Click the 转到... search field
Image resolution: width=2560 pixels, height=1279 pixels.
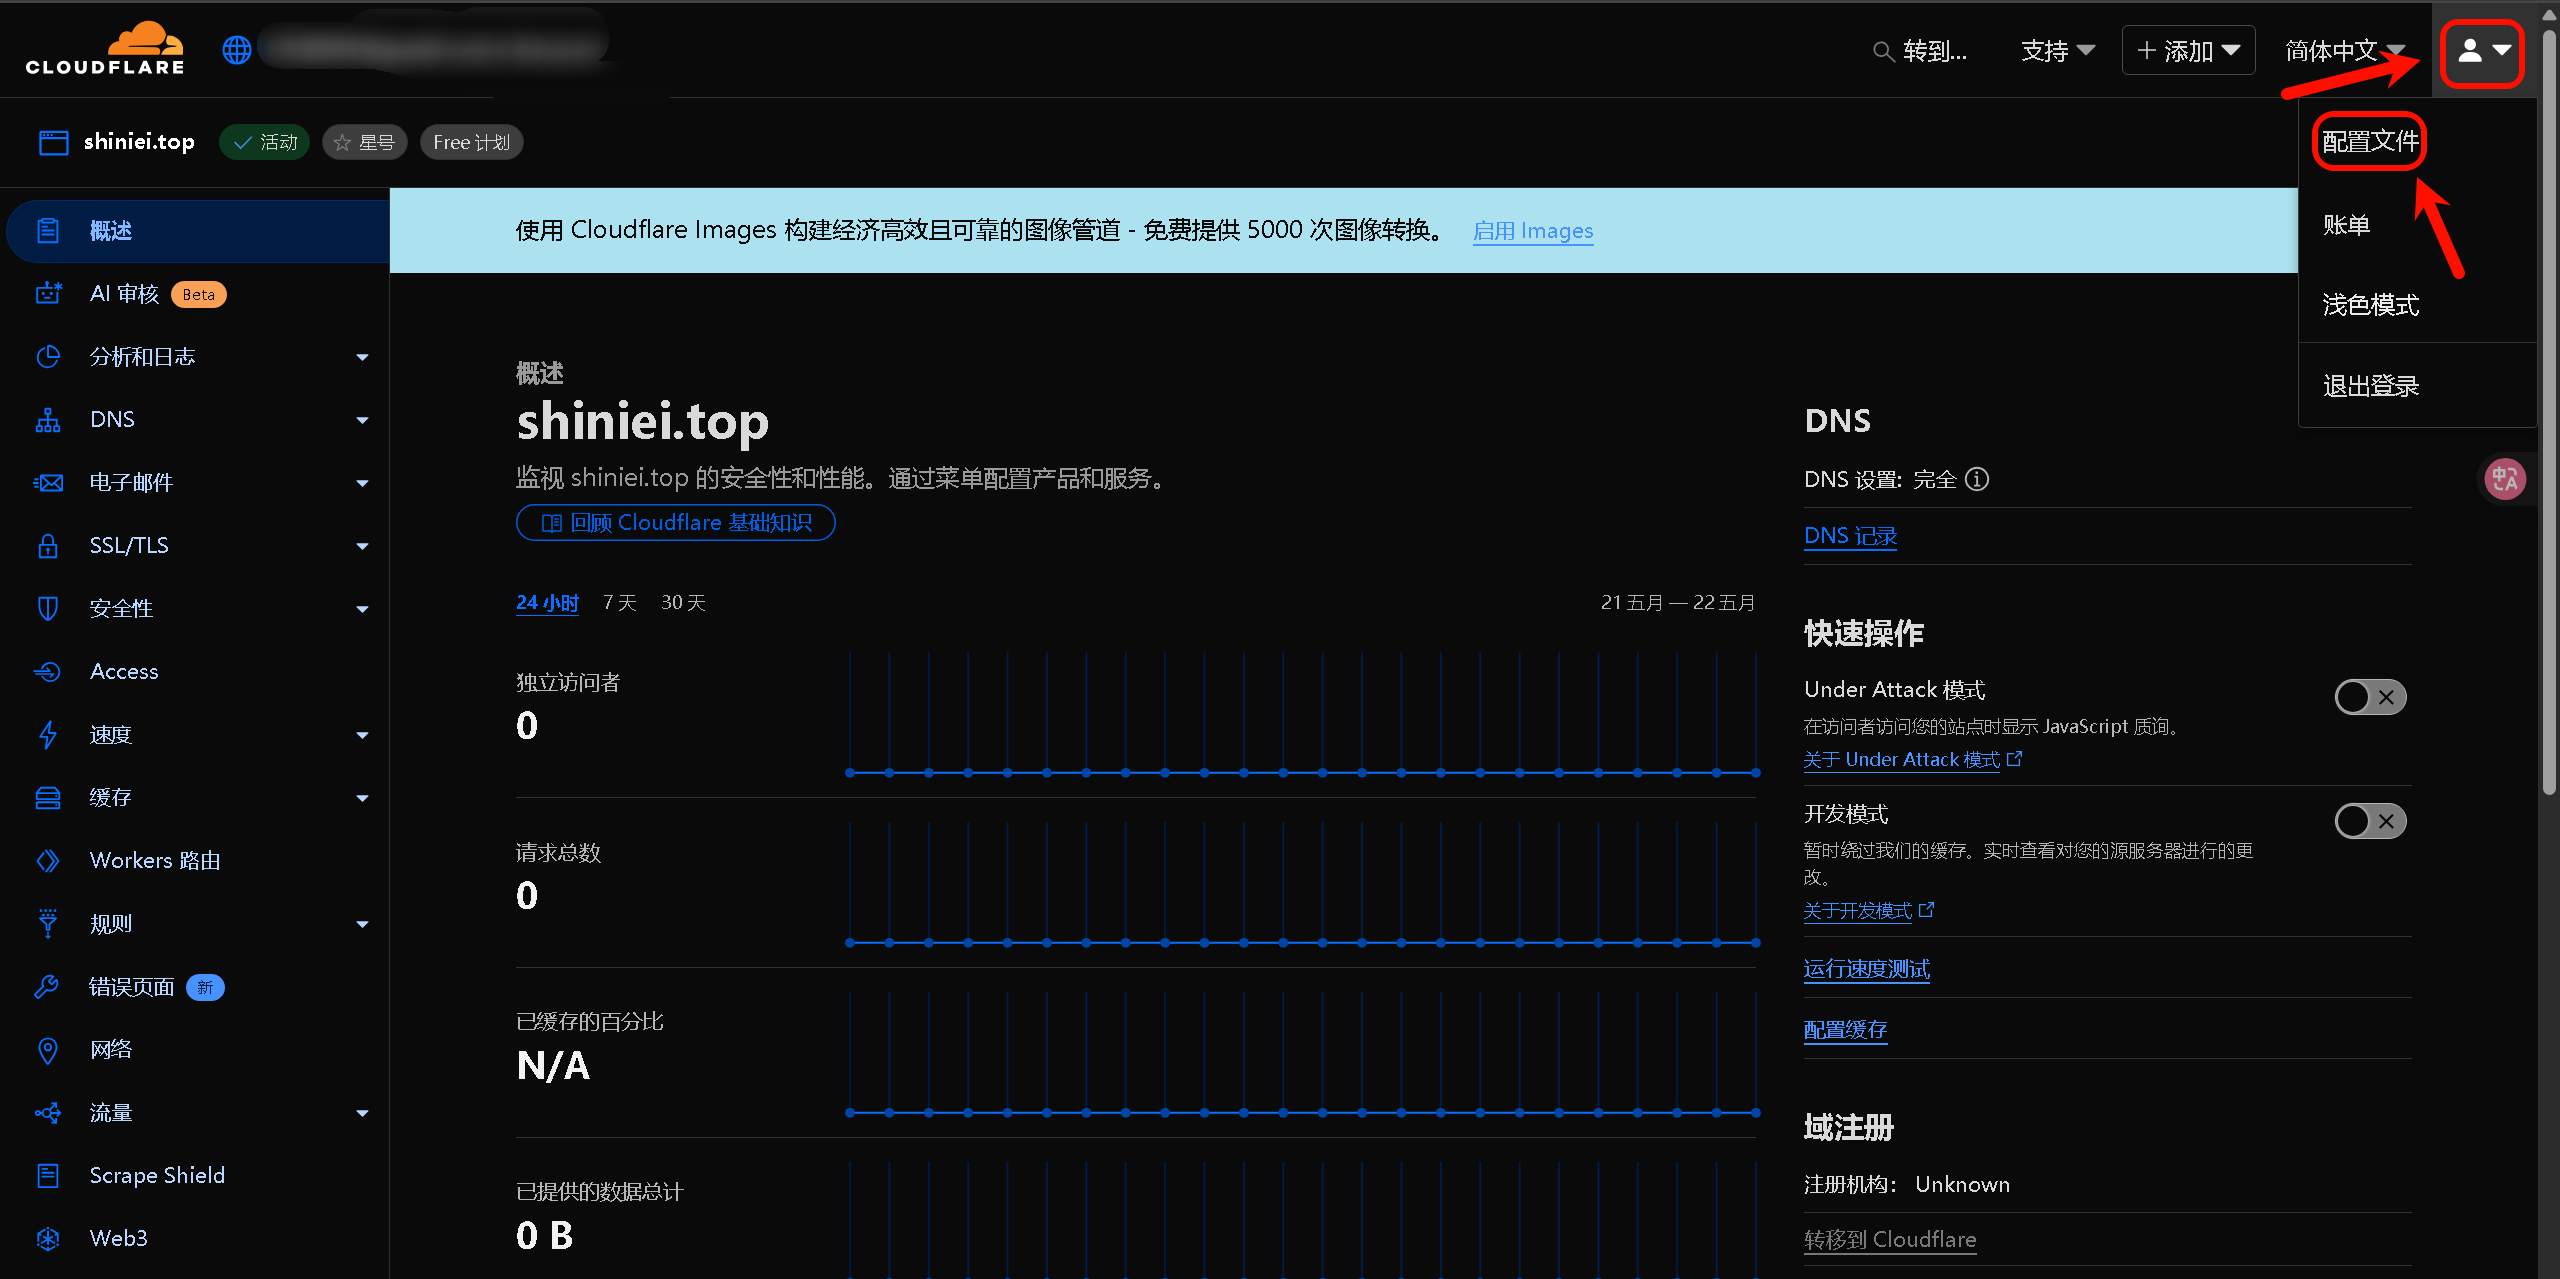[1921, 51]
